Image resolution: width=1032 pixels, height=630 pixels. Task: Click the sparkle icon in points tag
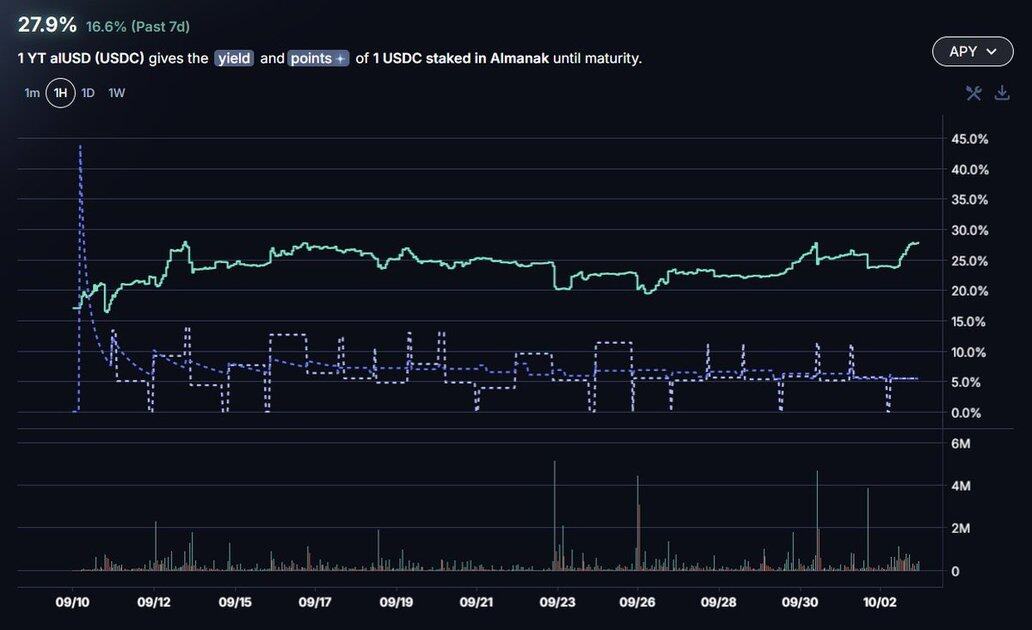[340, 59]
